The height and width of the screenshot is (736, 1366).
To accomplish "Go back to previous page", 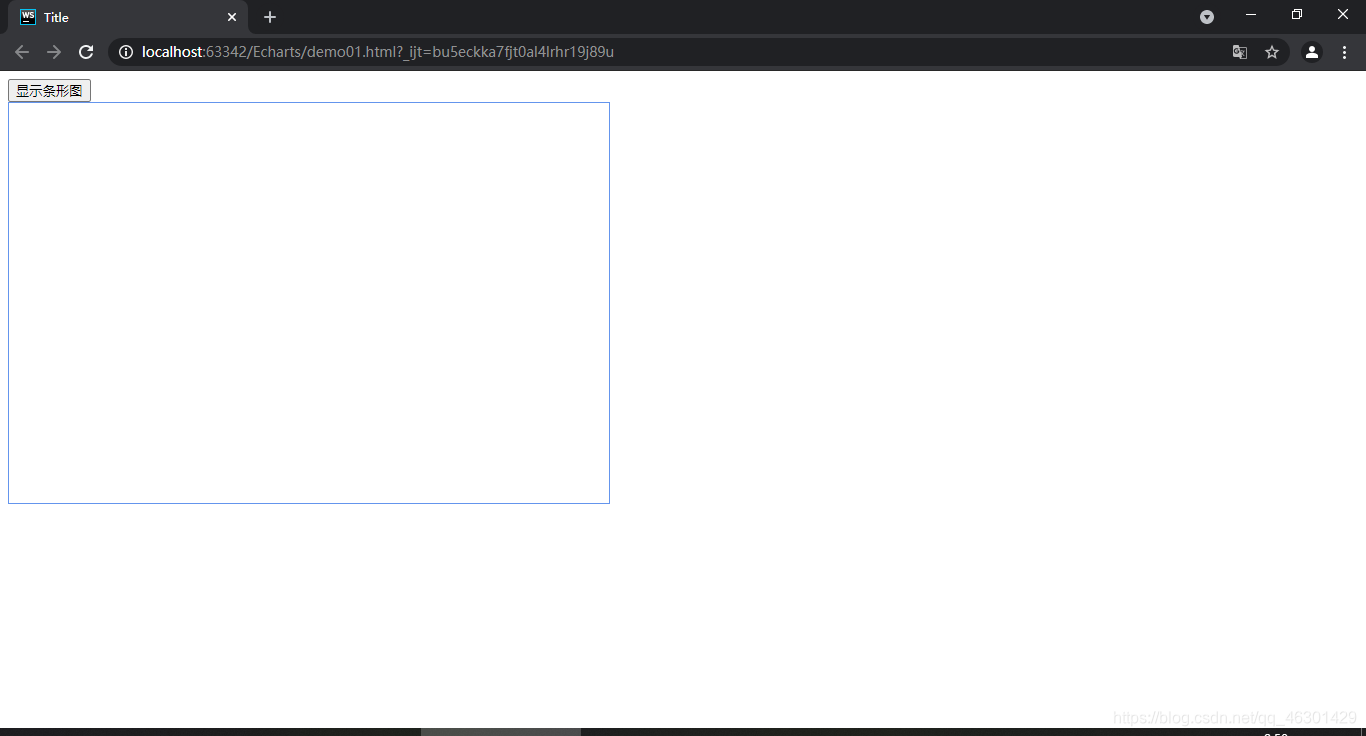I will coord(22,52).
